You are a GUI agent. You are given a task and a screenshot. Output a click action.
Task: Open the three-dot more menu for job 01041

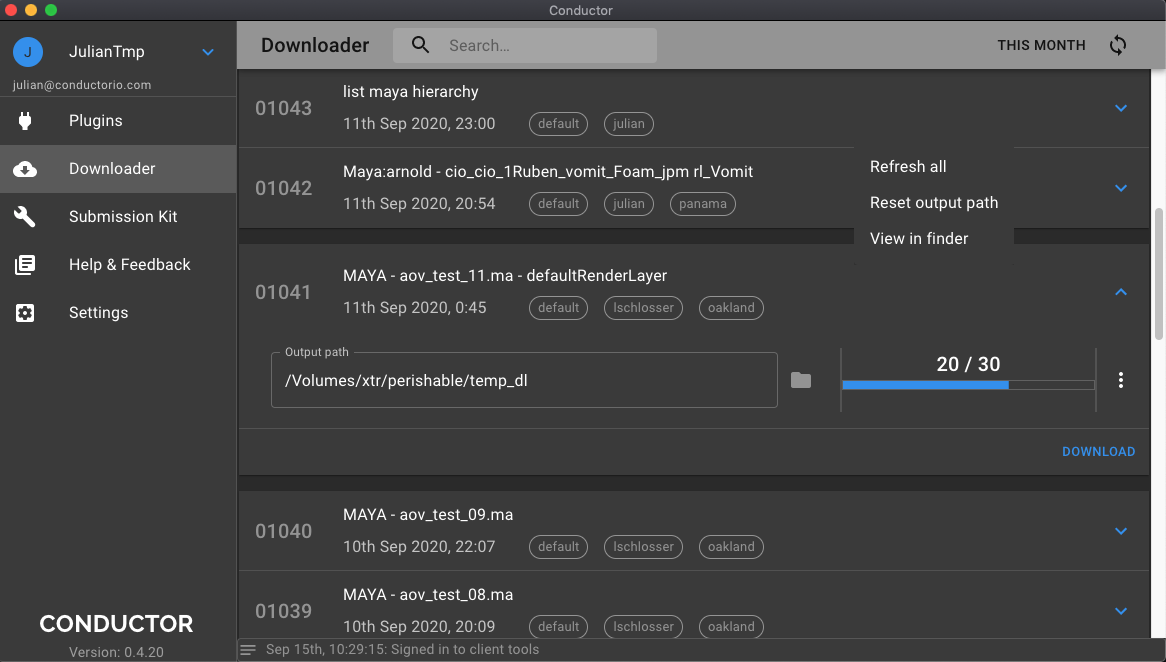coord(1121,380)
